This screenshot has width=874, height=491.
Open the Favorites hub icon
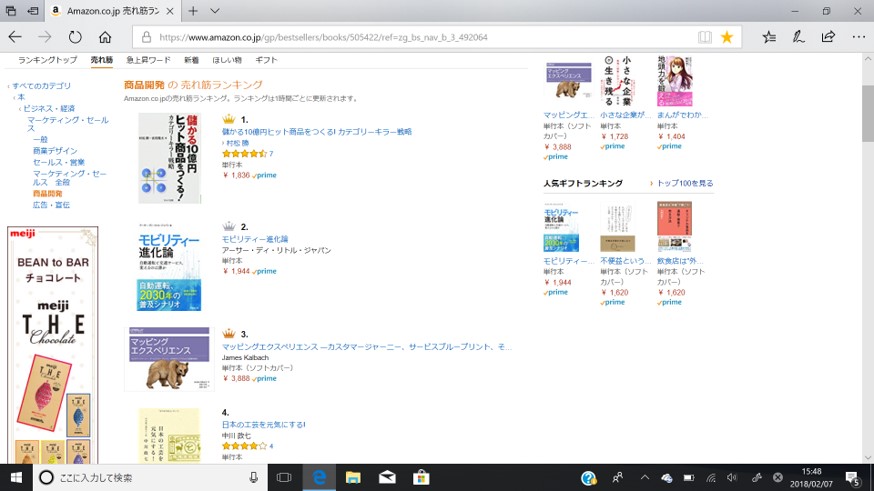(769, 37)
